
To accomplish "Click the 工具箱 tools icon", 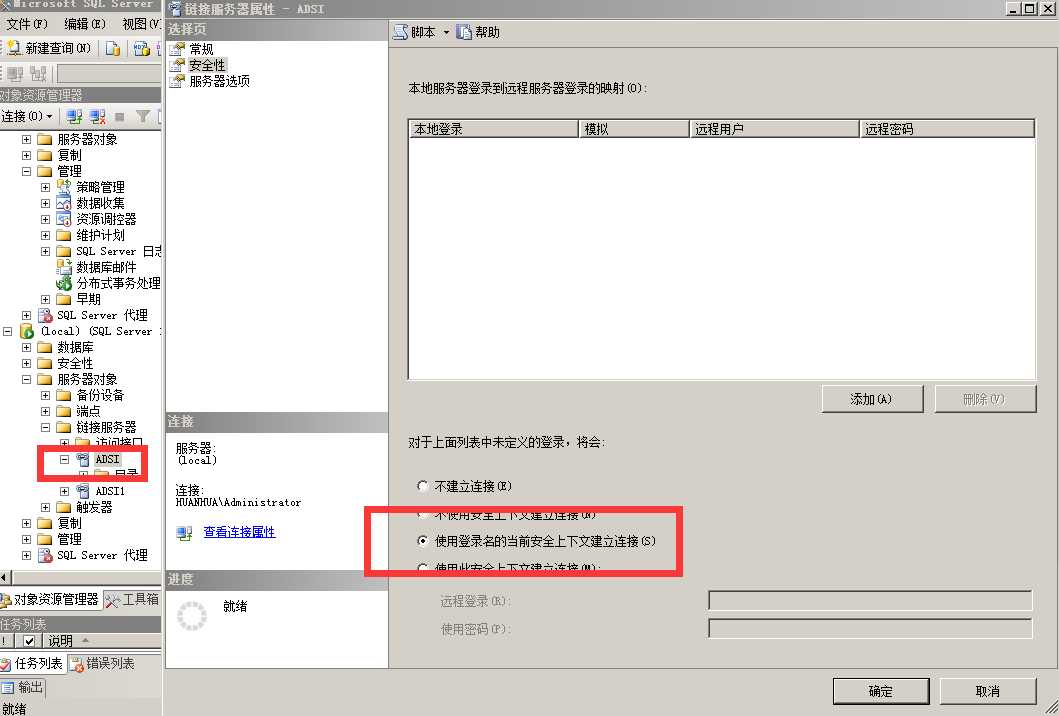I will tap(113, 600).
